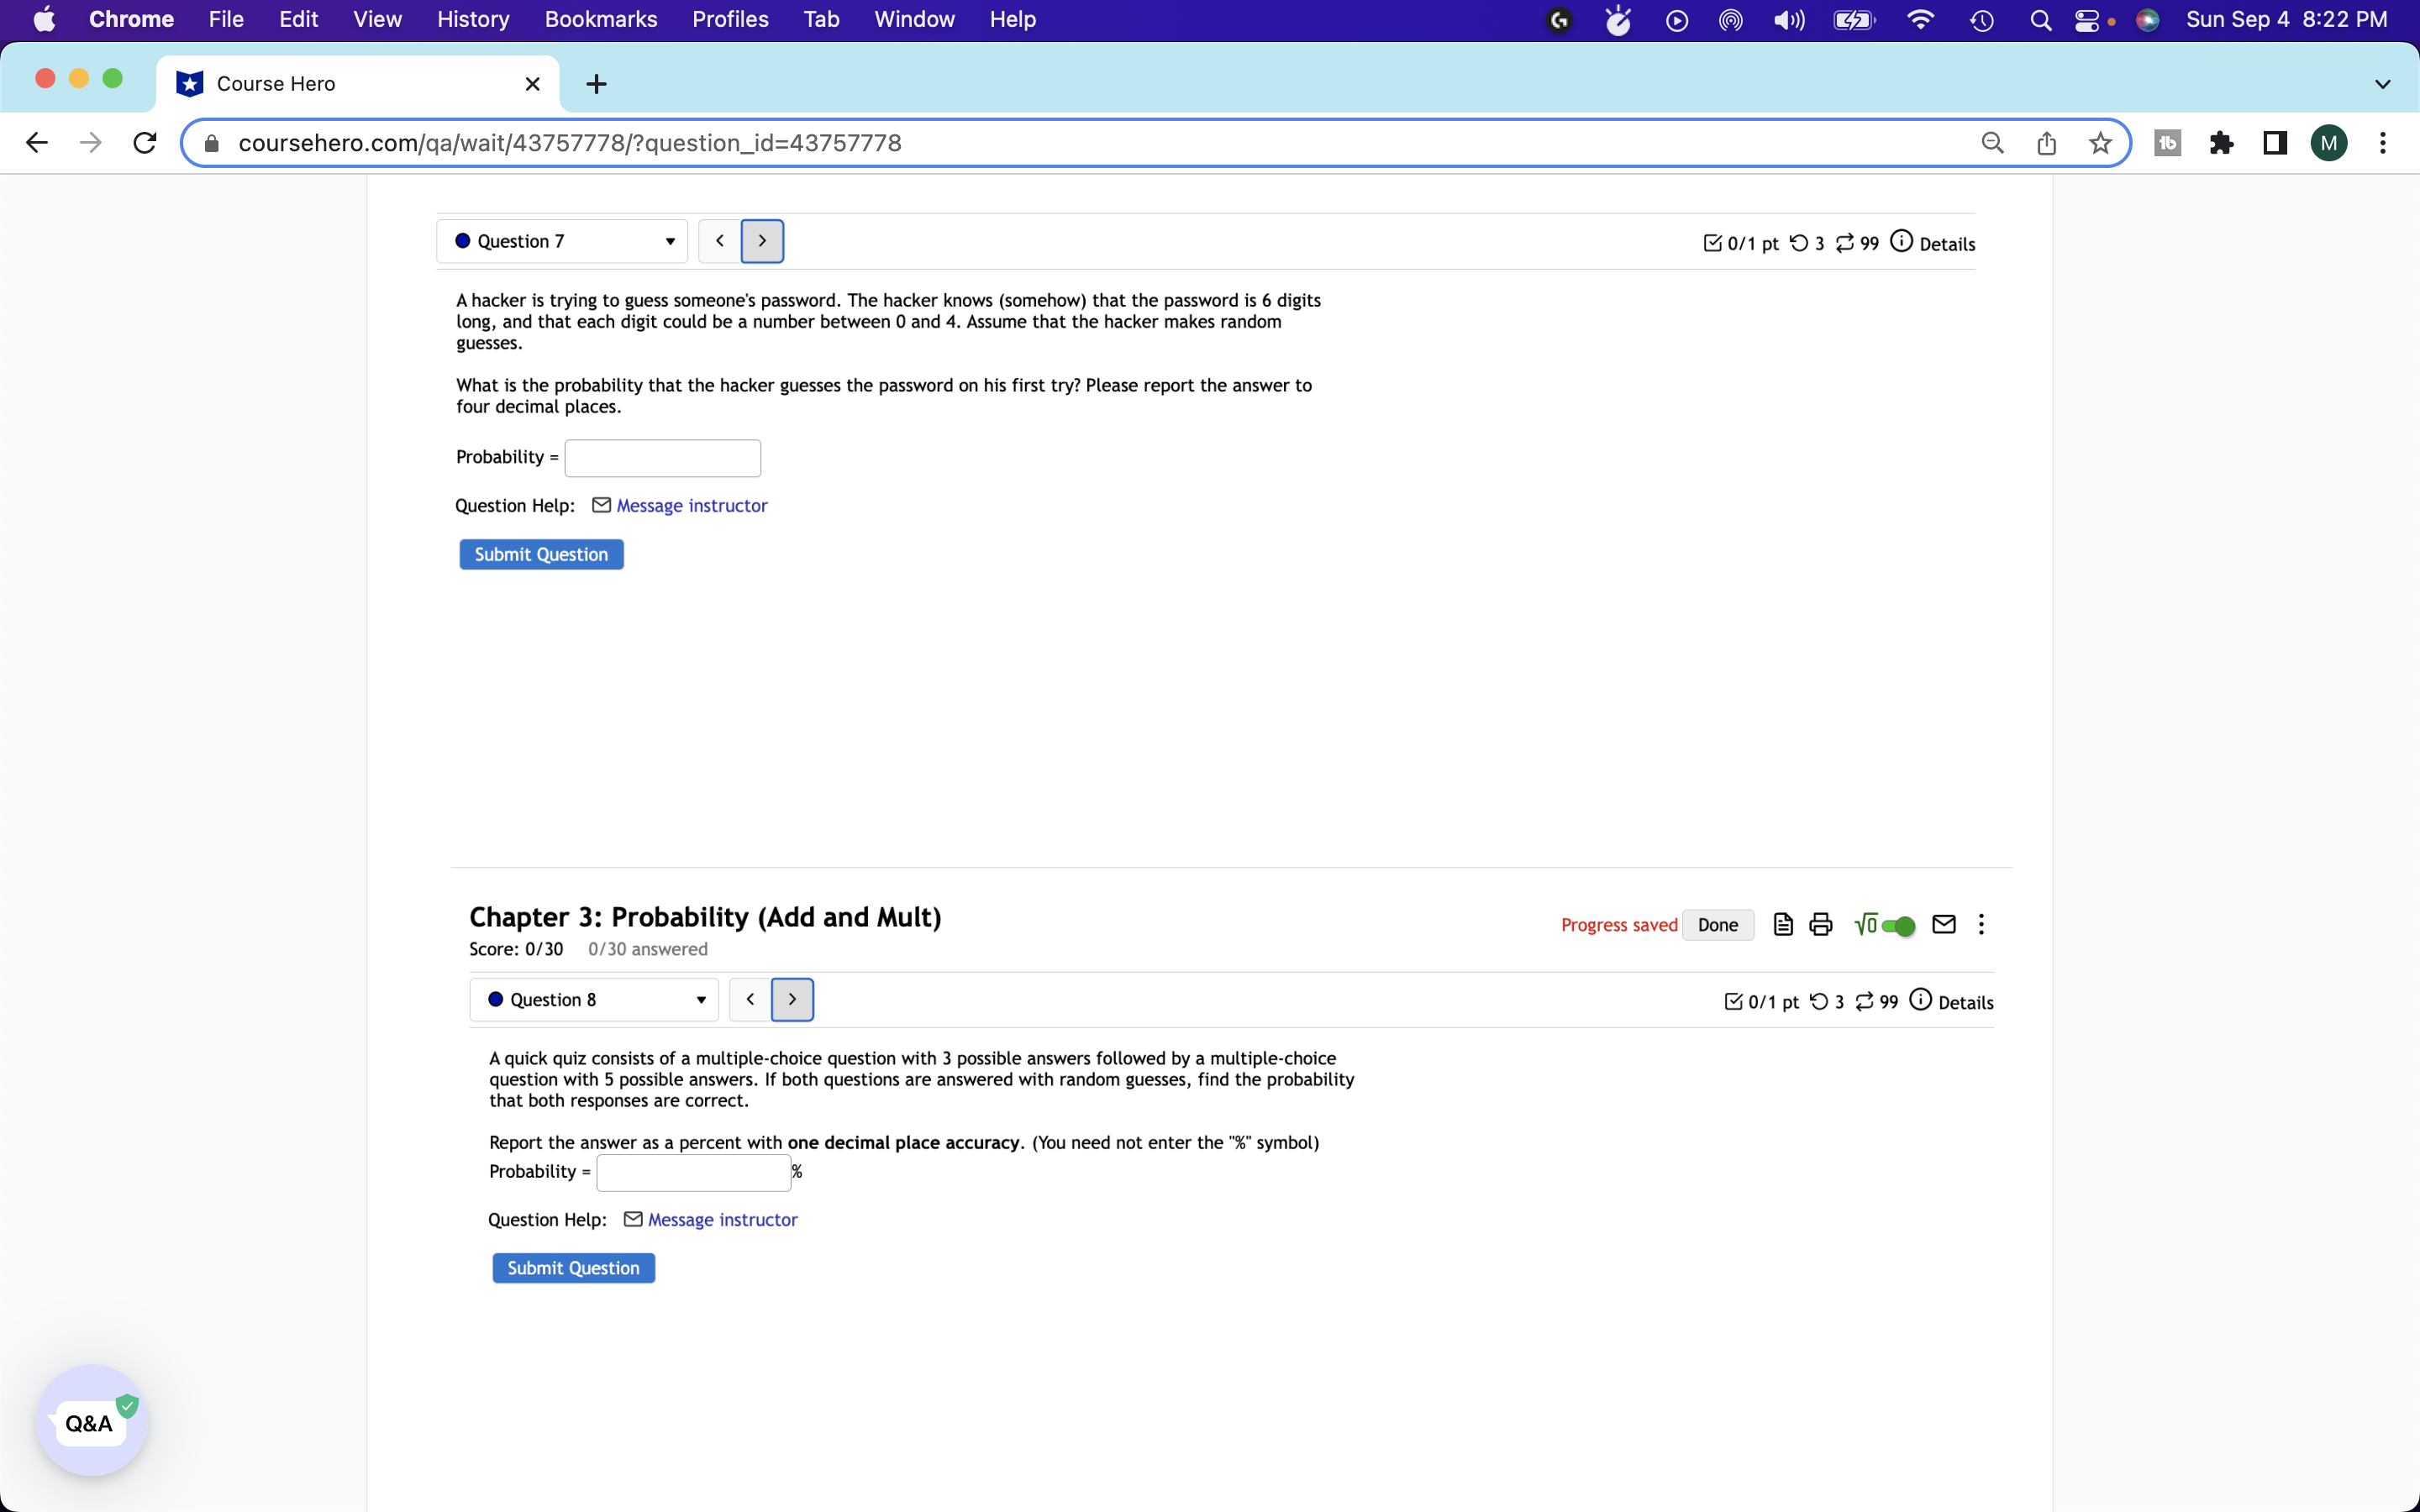Open the three-dot menu beside envelope icon

point(1981,924)
